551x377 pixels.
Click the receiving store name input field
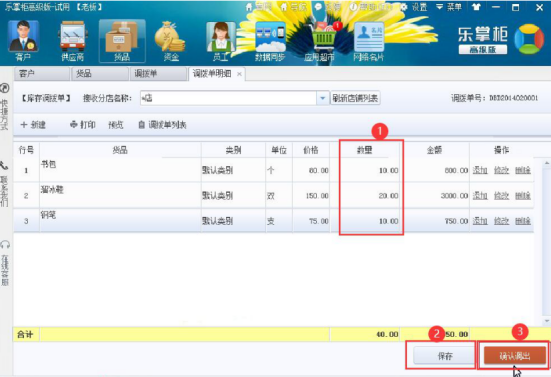click(228, 98)
